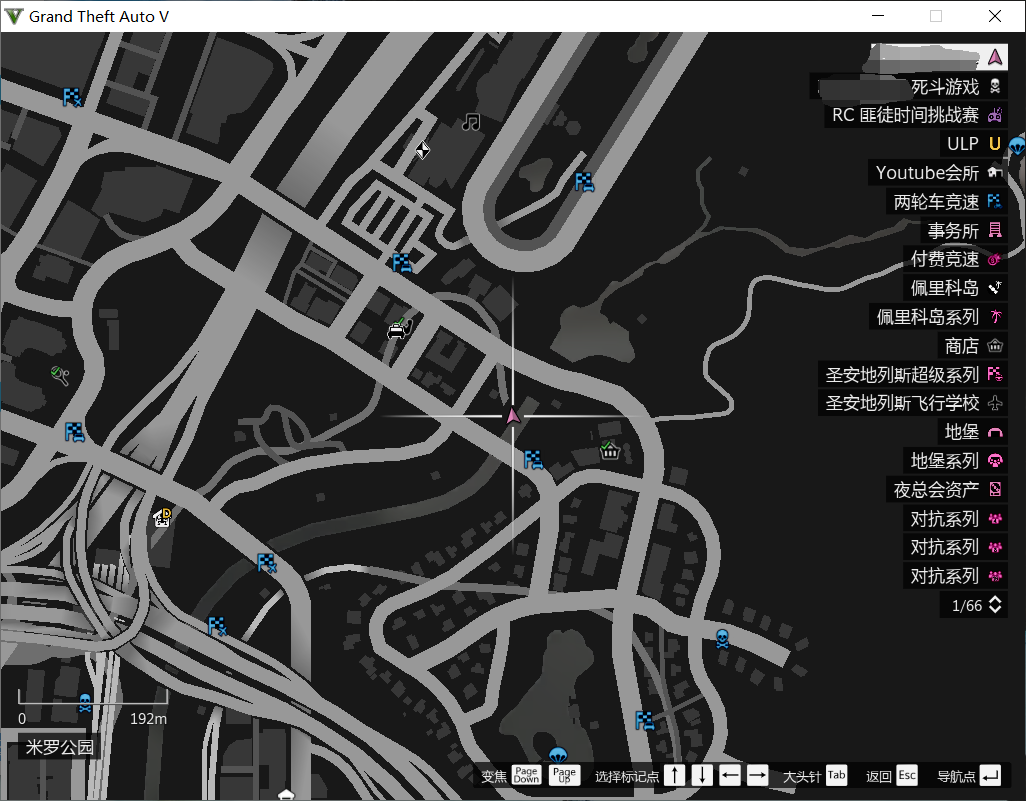Select the 地堡系列 legend entry
Viewport: 1026px width, 801px height.
pos(955,461)
